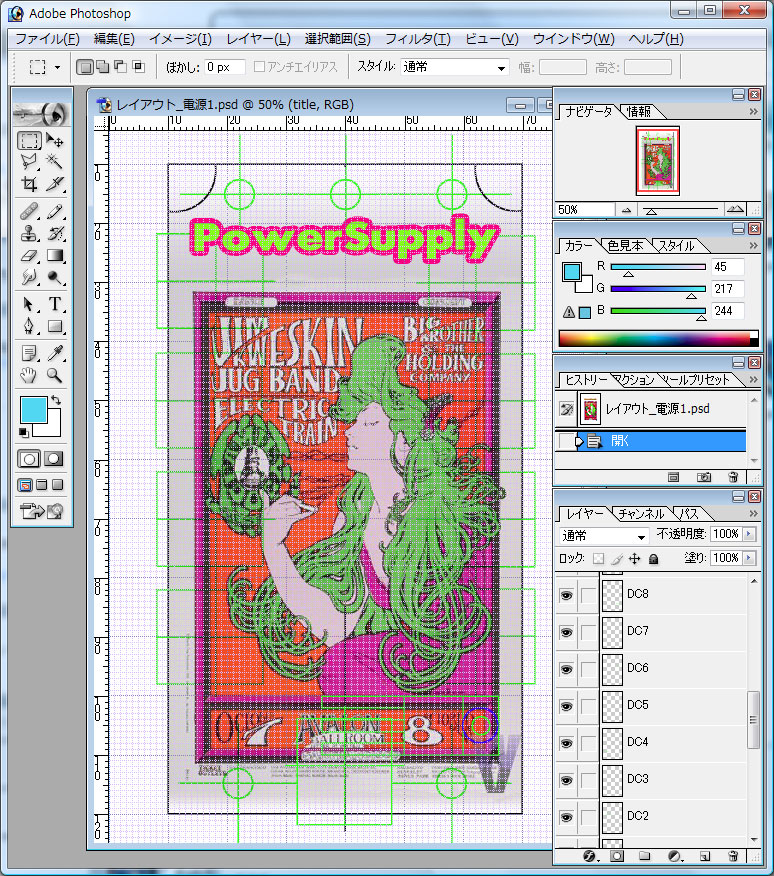Image resolution: width=774 pixels, height=876 pixels.
Task: Hide the DC8 layer
Action: pos(566,596)
